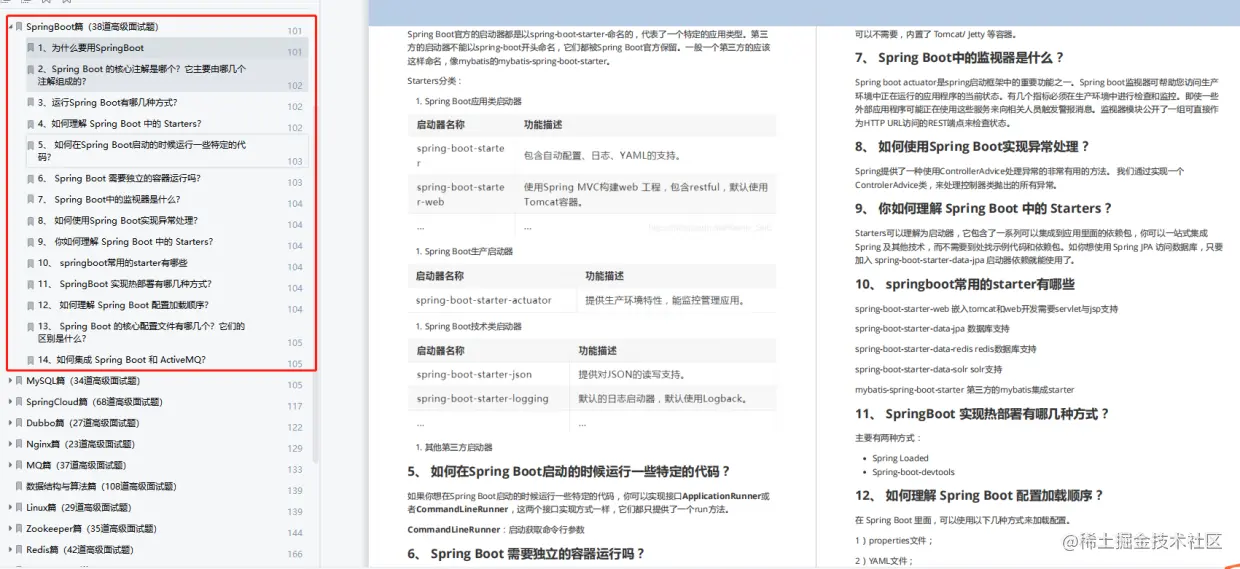Image resolution: width=1240 pixels, height=569 pixels.
Task: Open bookmark 7、Spring Boot中的监视器是什么？
Action: coord(109,200)
